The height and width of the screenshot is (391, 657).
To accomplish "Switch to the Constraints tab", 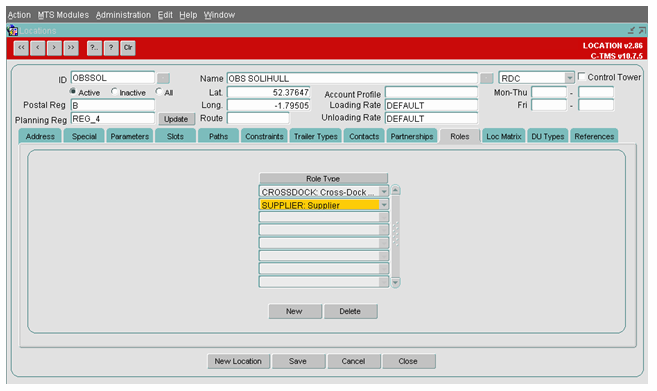I will coord(264,136).
